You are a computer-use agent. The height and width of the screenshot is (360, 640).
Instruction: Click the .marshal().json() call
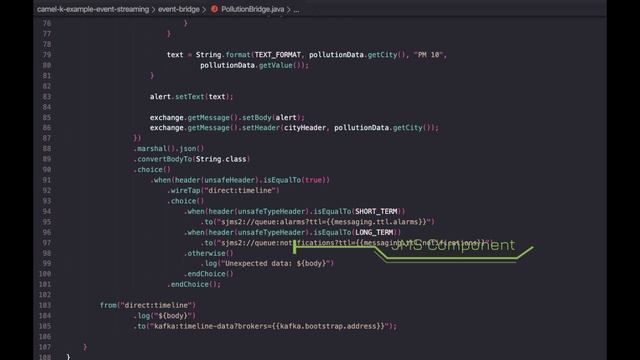169,149
